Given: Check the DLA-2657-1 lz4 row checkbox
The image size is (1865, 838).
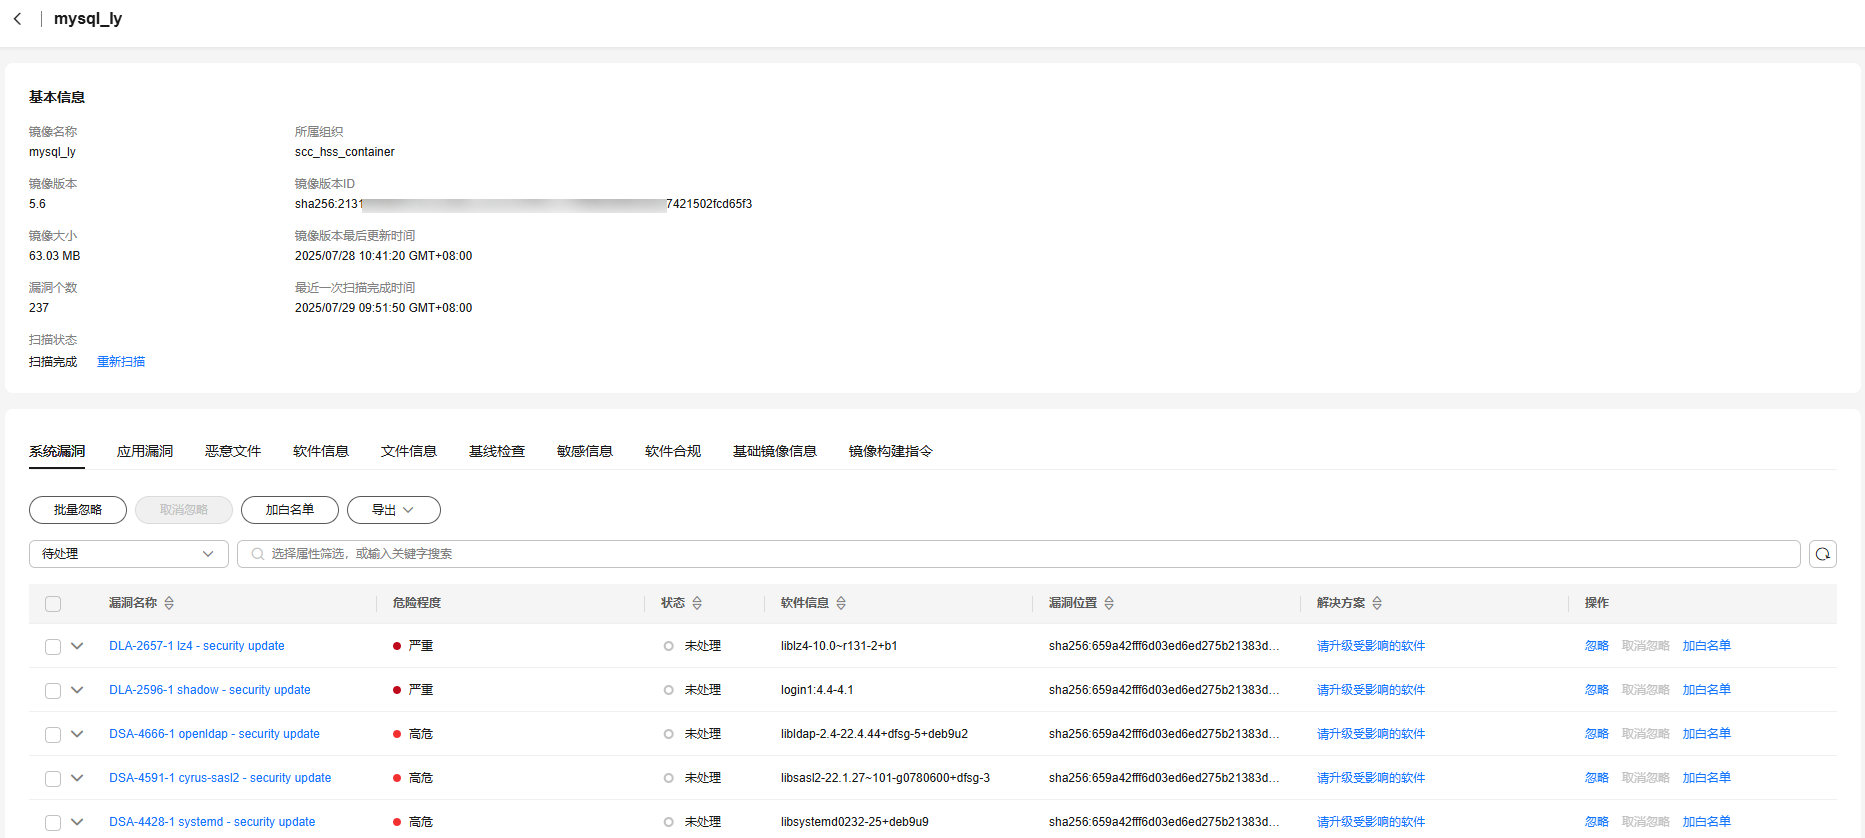Looking at the screenshot, I should click(x=53, y=647).
